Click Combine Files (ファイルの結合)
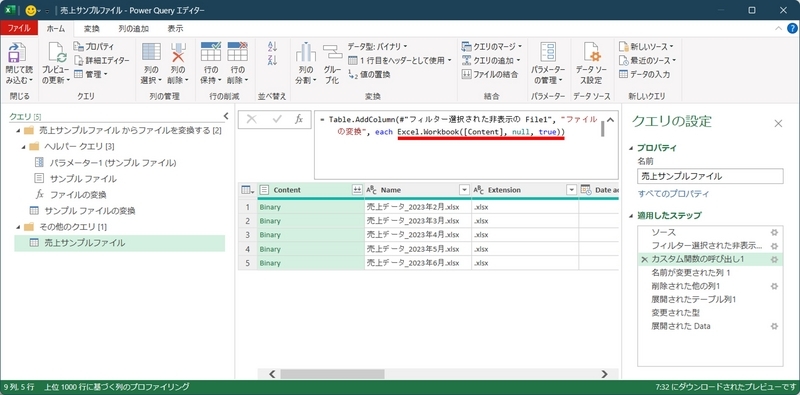The width and height of the screenshot is (800, 395). [490, 74]
